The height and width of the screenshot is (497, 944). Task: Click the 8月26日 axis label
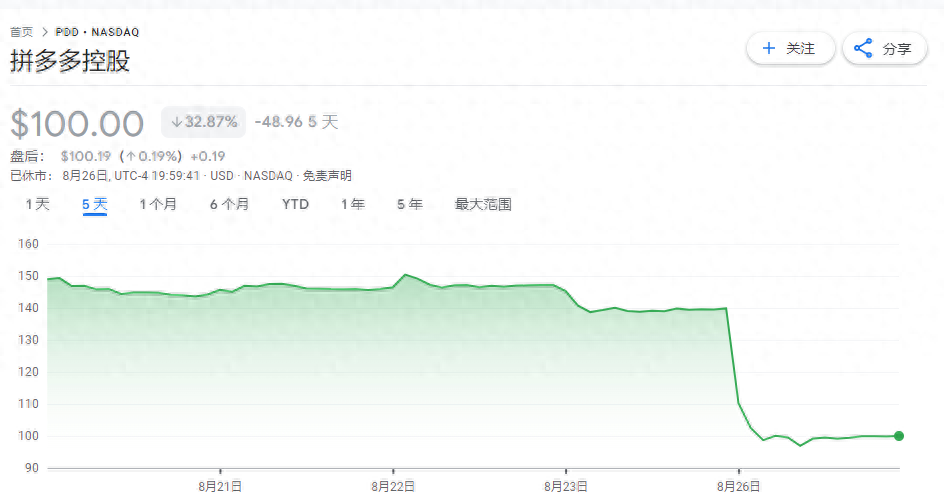coord(738,486)
